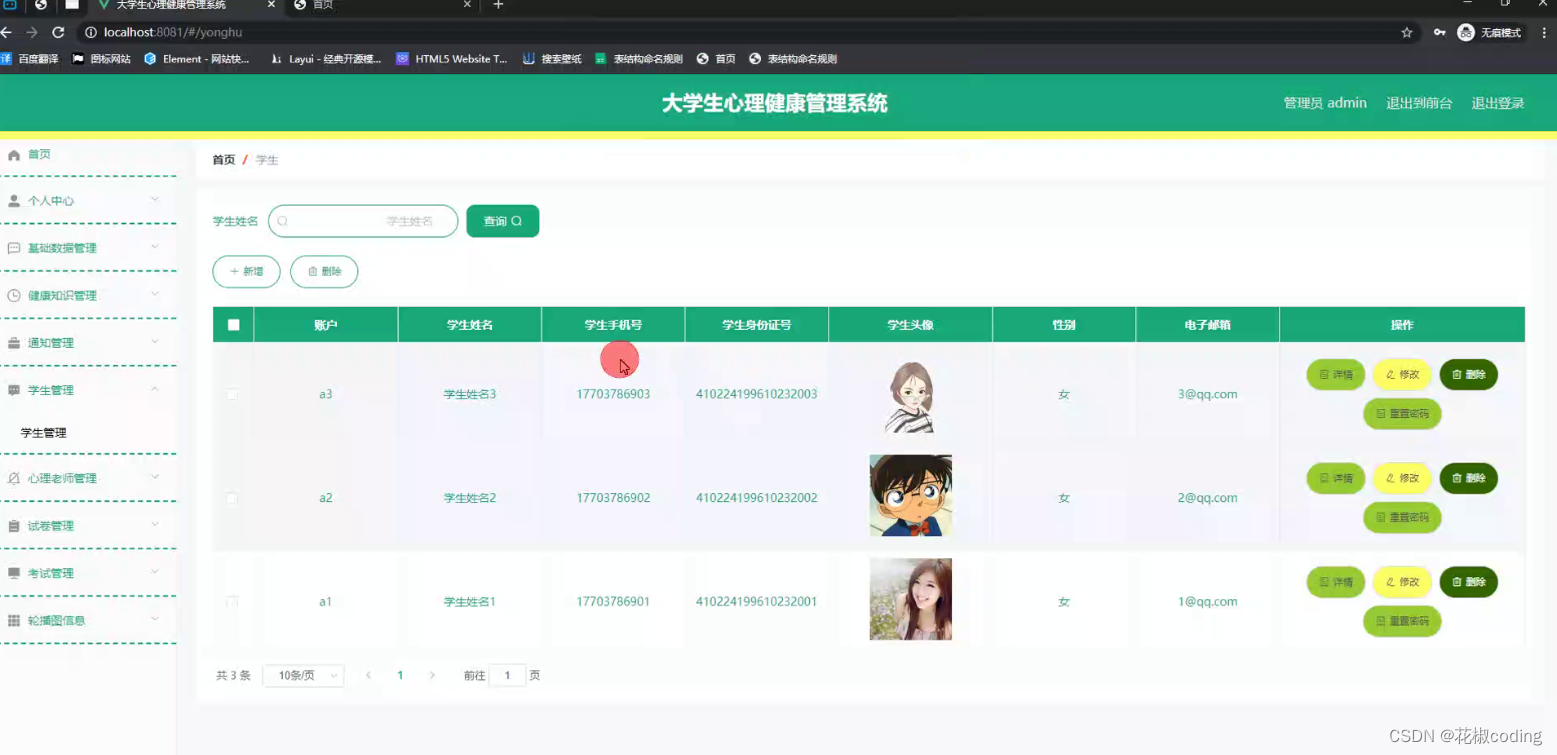Click the 前往 page number input field

click(x=507, y=675)
